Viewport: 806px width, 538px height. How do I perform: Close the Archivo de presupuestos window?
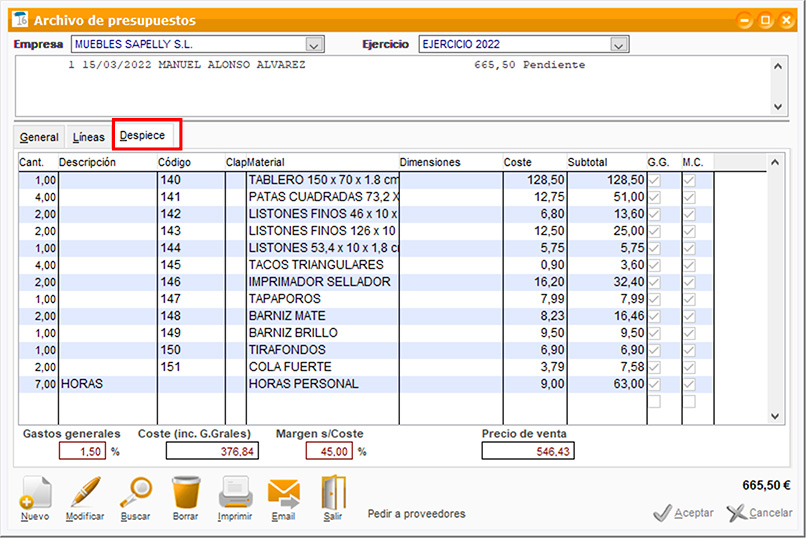click(786, 20)
